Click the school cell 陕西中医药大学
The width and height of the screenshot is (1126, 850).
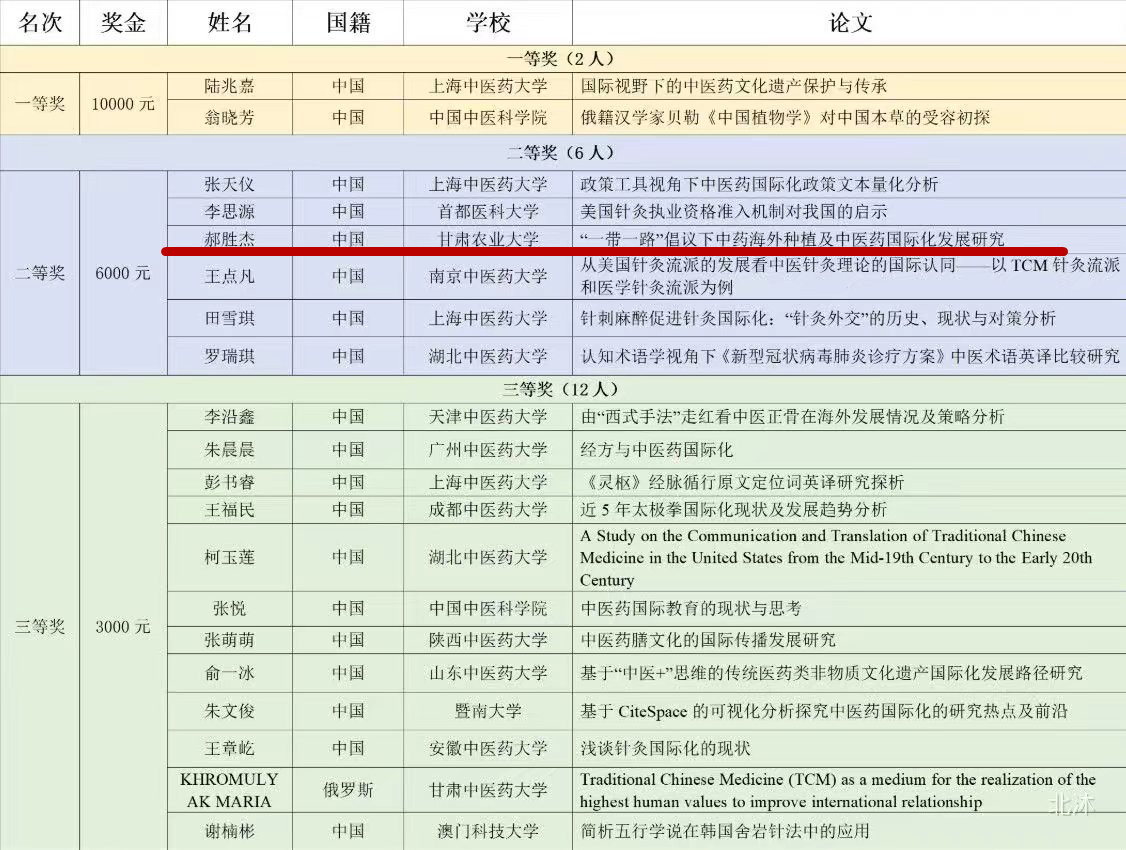[488, 640]
